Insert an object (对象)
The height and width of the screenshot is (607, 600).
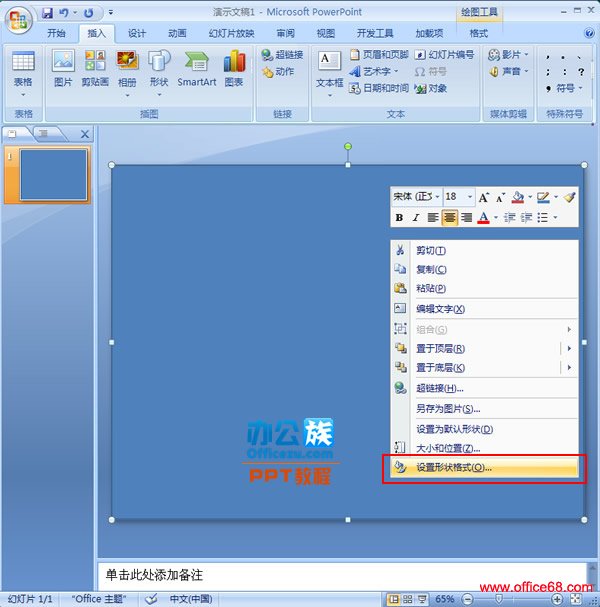click(x=430, y=89)
